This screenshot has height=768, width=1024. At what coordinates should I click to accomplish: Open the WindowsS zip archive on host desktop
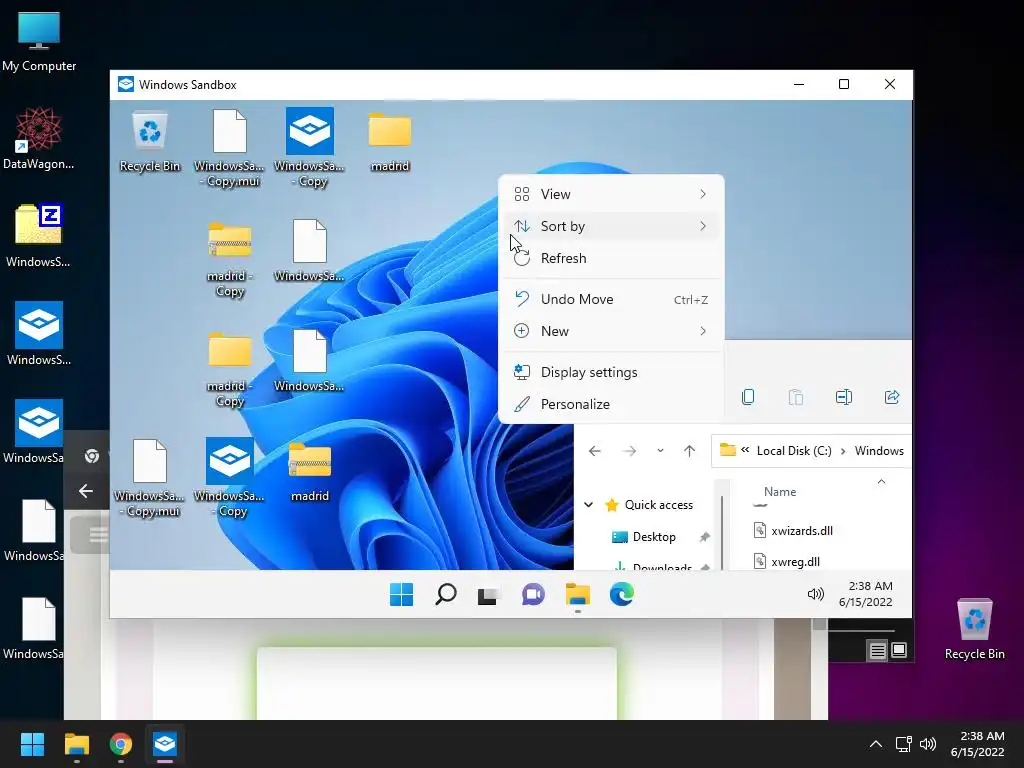click(39, 236)
